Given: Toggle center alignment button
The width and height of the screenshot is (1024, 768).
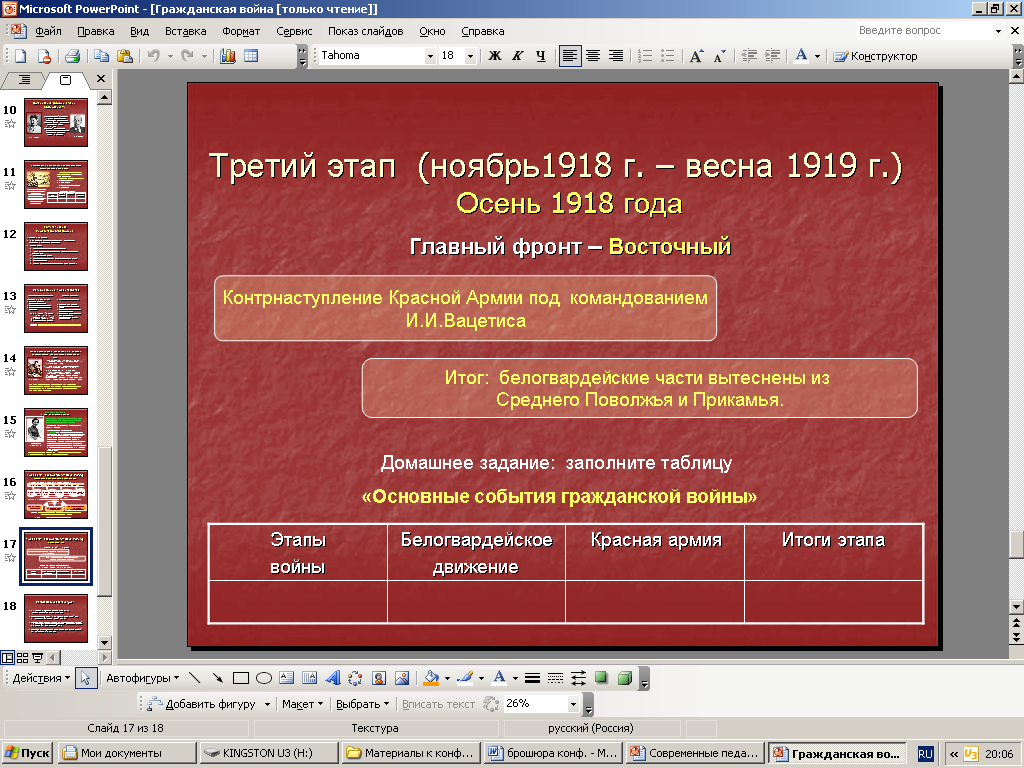Looking at the screenshot, I should (x=593, y=56).
